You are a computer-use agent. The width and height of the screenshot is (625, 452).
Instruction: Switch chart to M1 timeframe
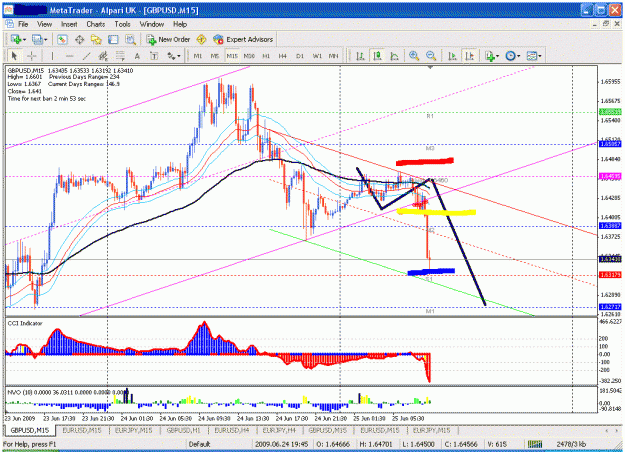(x=198, y=56)
